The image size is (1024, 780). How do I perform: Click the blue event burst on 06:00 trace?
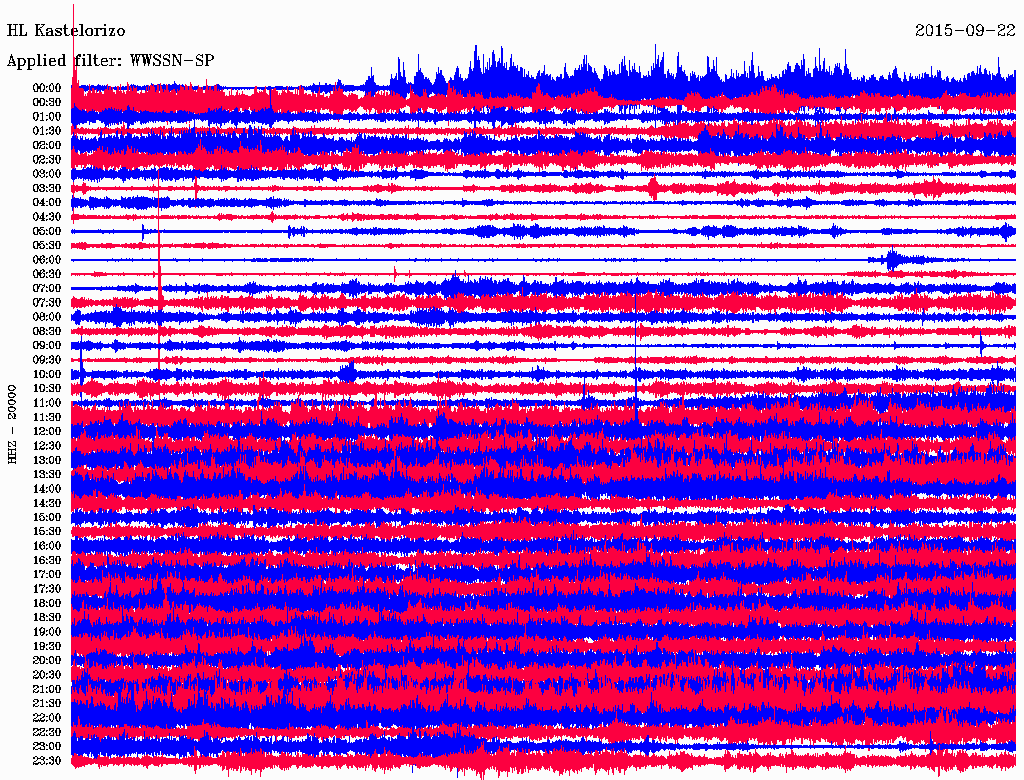[895, 259]
